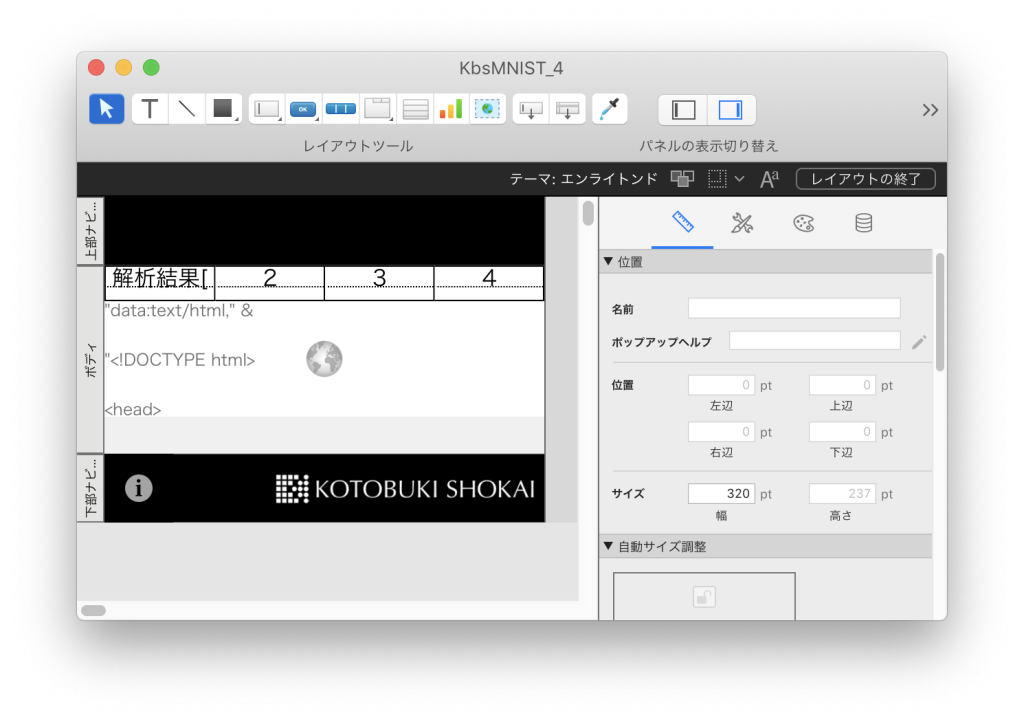Select the Chart tool
Screen dimensions: 1024x722
pos(451,109)
